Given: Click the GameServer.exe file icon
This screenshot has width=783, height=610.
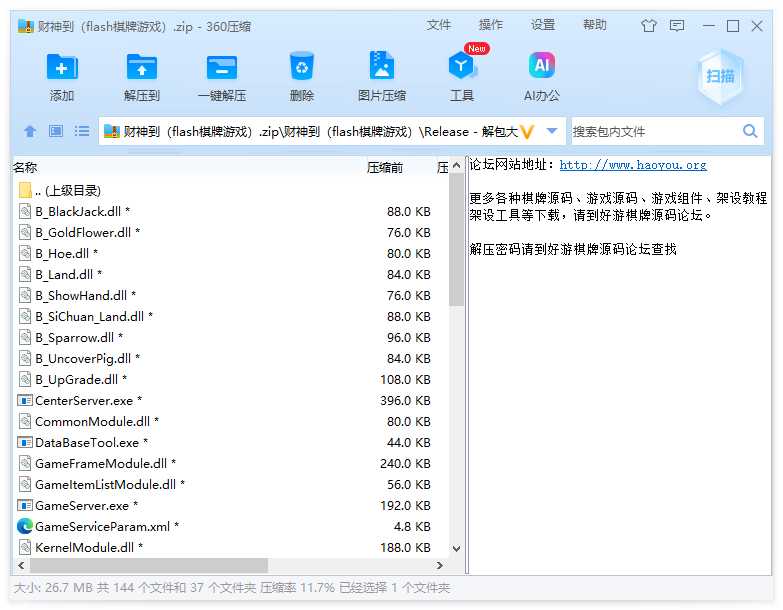Looking at the screenshot, I should 25,505.
